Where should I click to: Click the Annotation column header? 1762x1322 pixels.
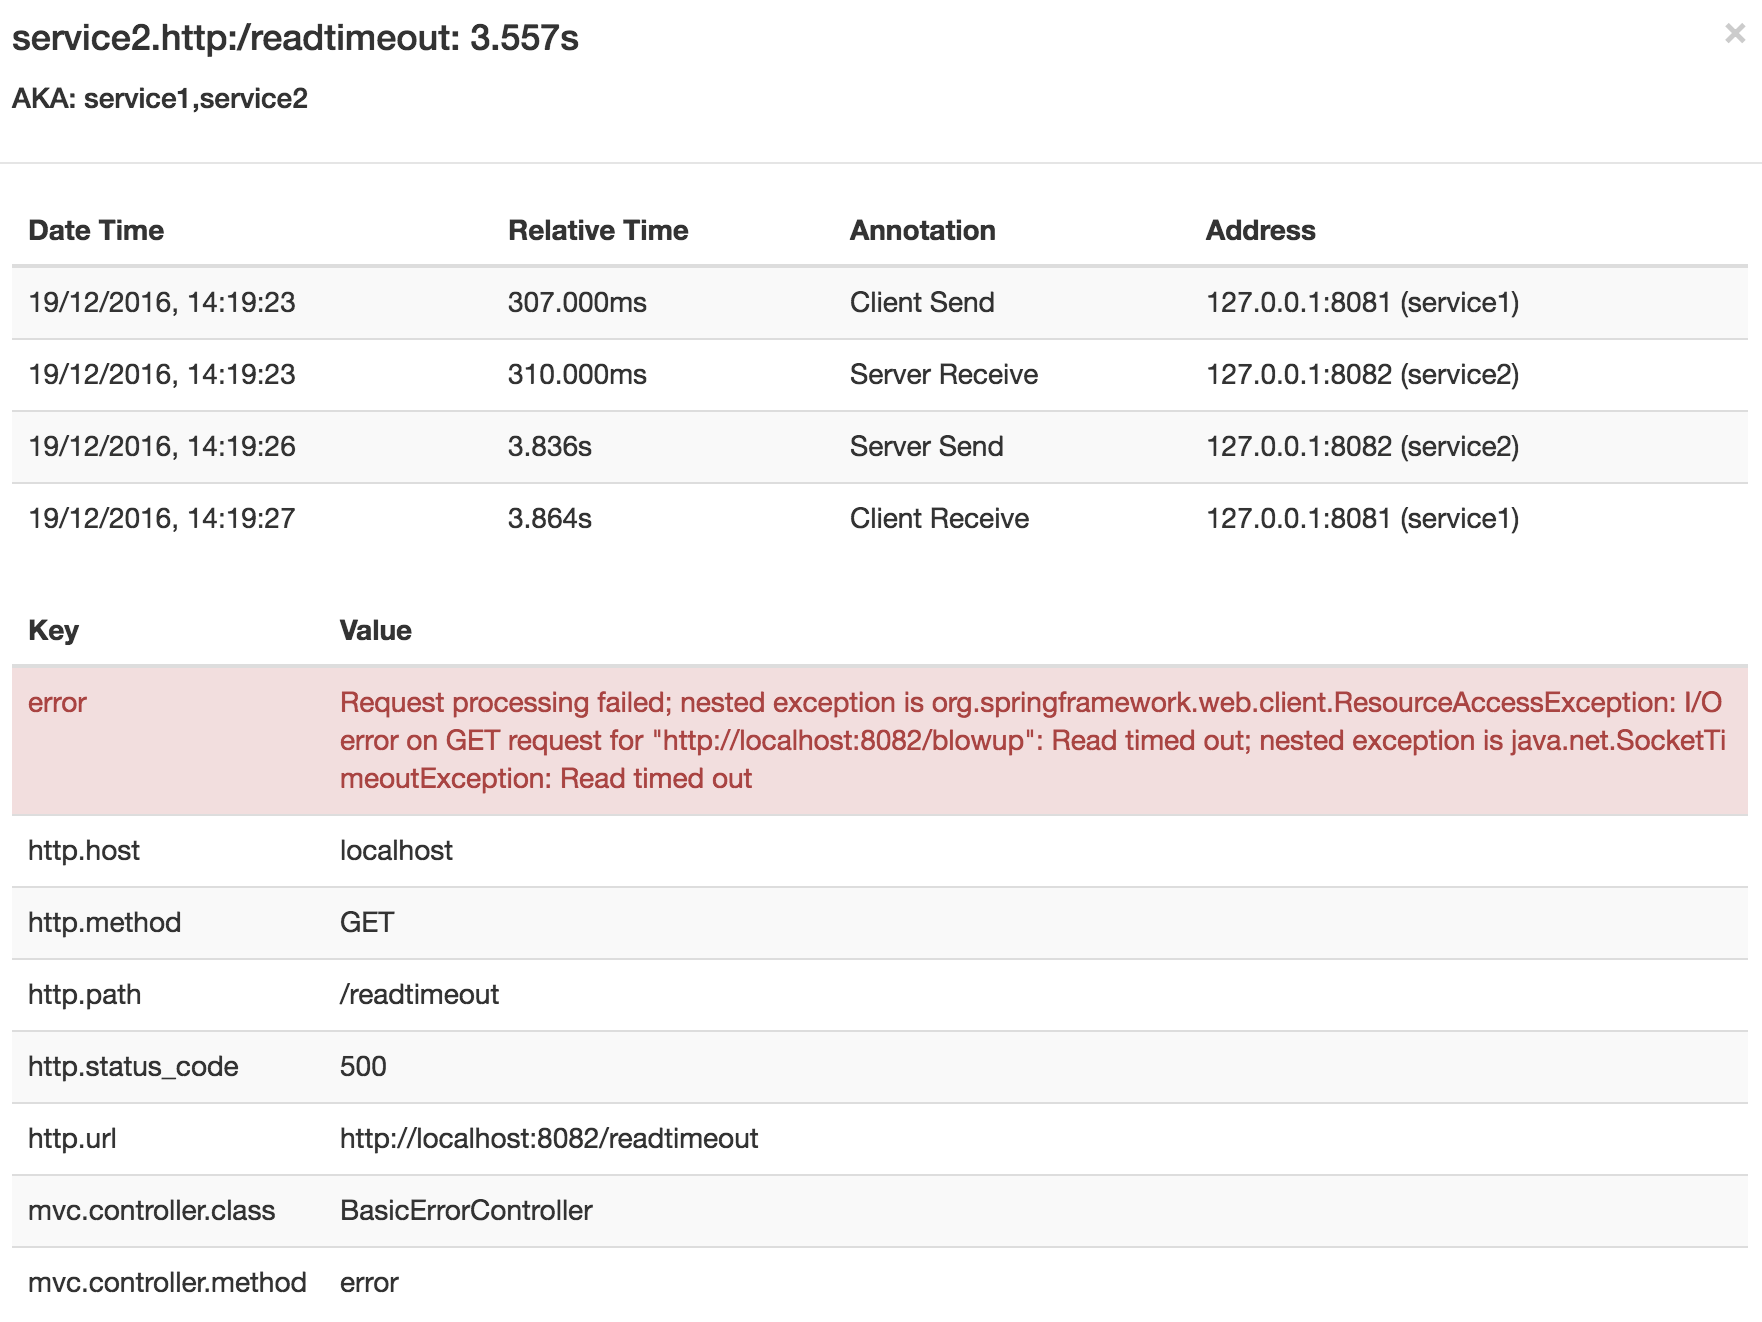click(922, 231)
